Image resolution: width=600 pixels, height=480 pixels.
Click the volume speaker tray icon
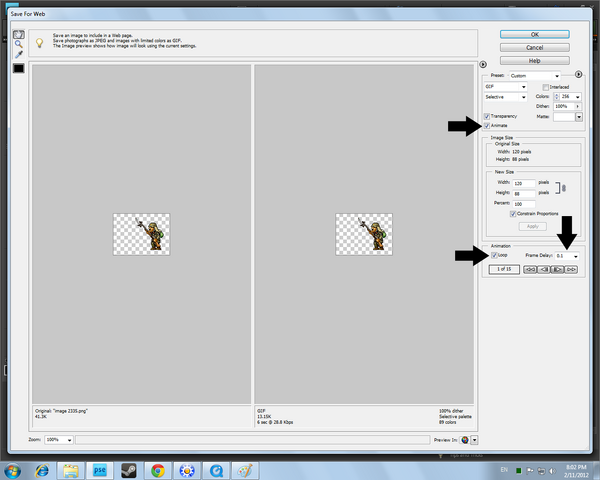pos(552,471)
